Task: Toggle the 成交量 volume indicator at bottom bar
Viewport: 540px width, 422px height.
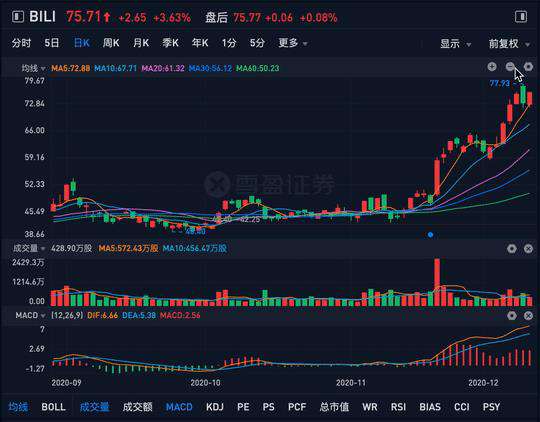Action: pos(94,407)
